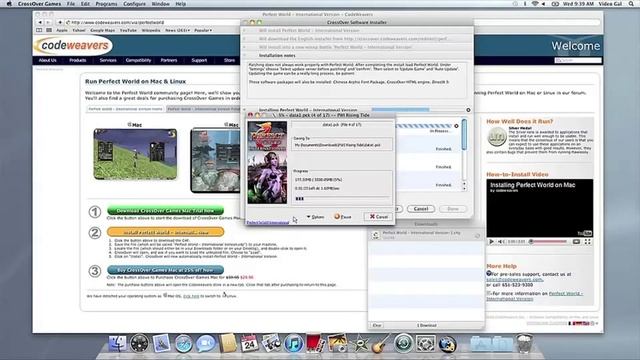Open Finder from the Dock

coord(118,343)
